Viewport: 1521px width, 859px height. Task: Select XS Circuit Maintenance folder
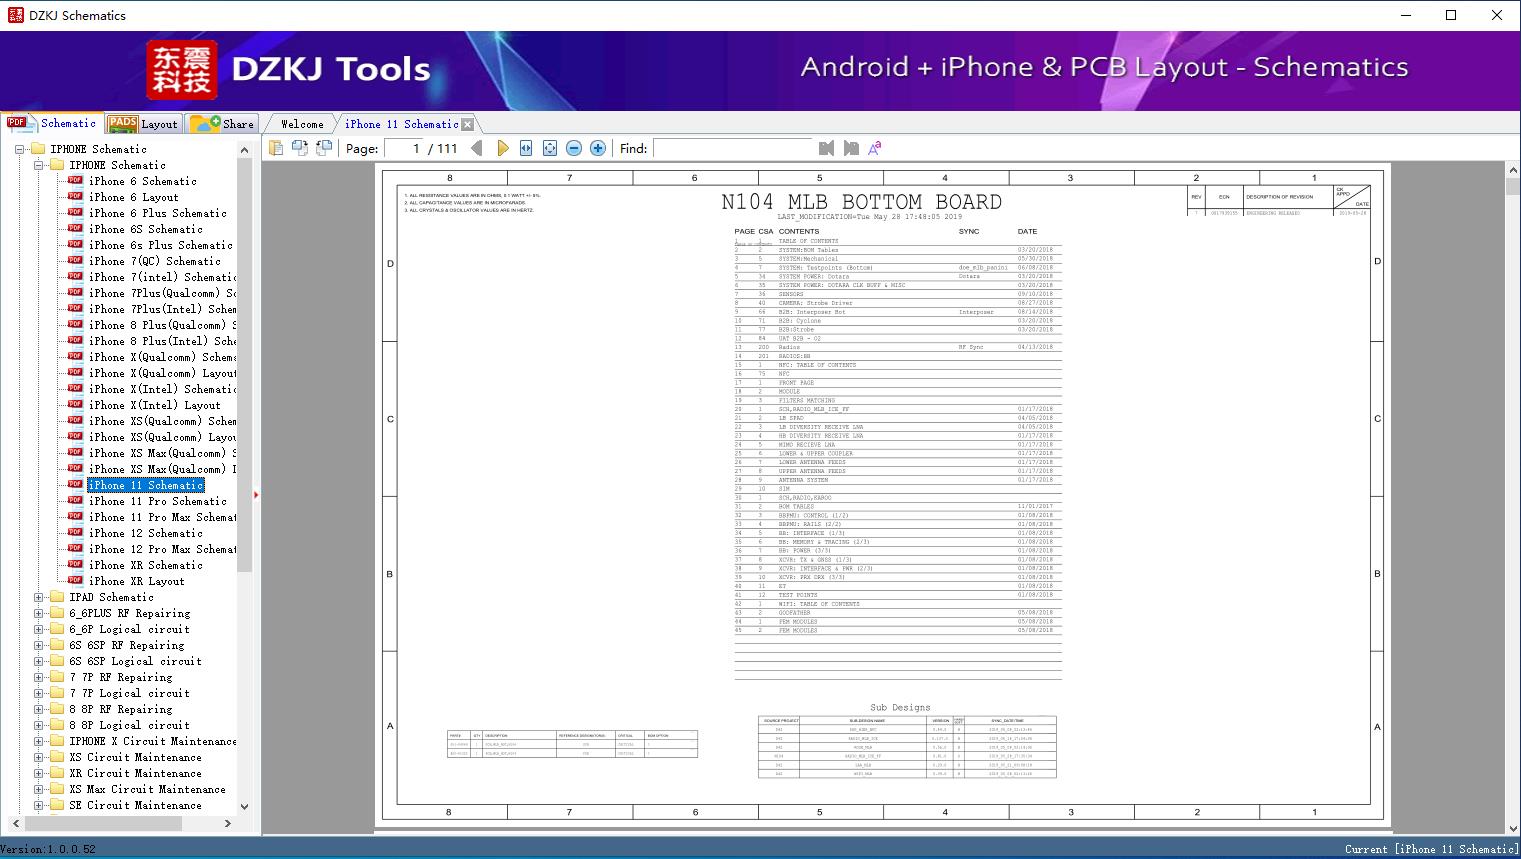135,757
